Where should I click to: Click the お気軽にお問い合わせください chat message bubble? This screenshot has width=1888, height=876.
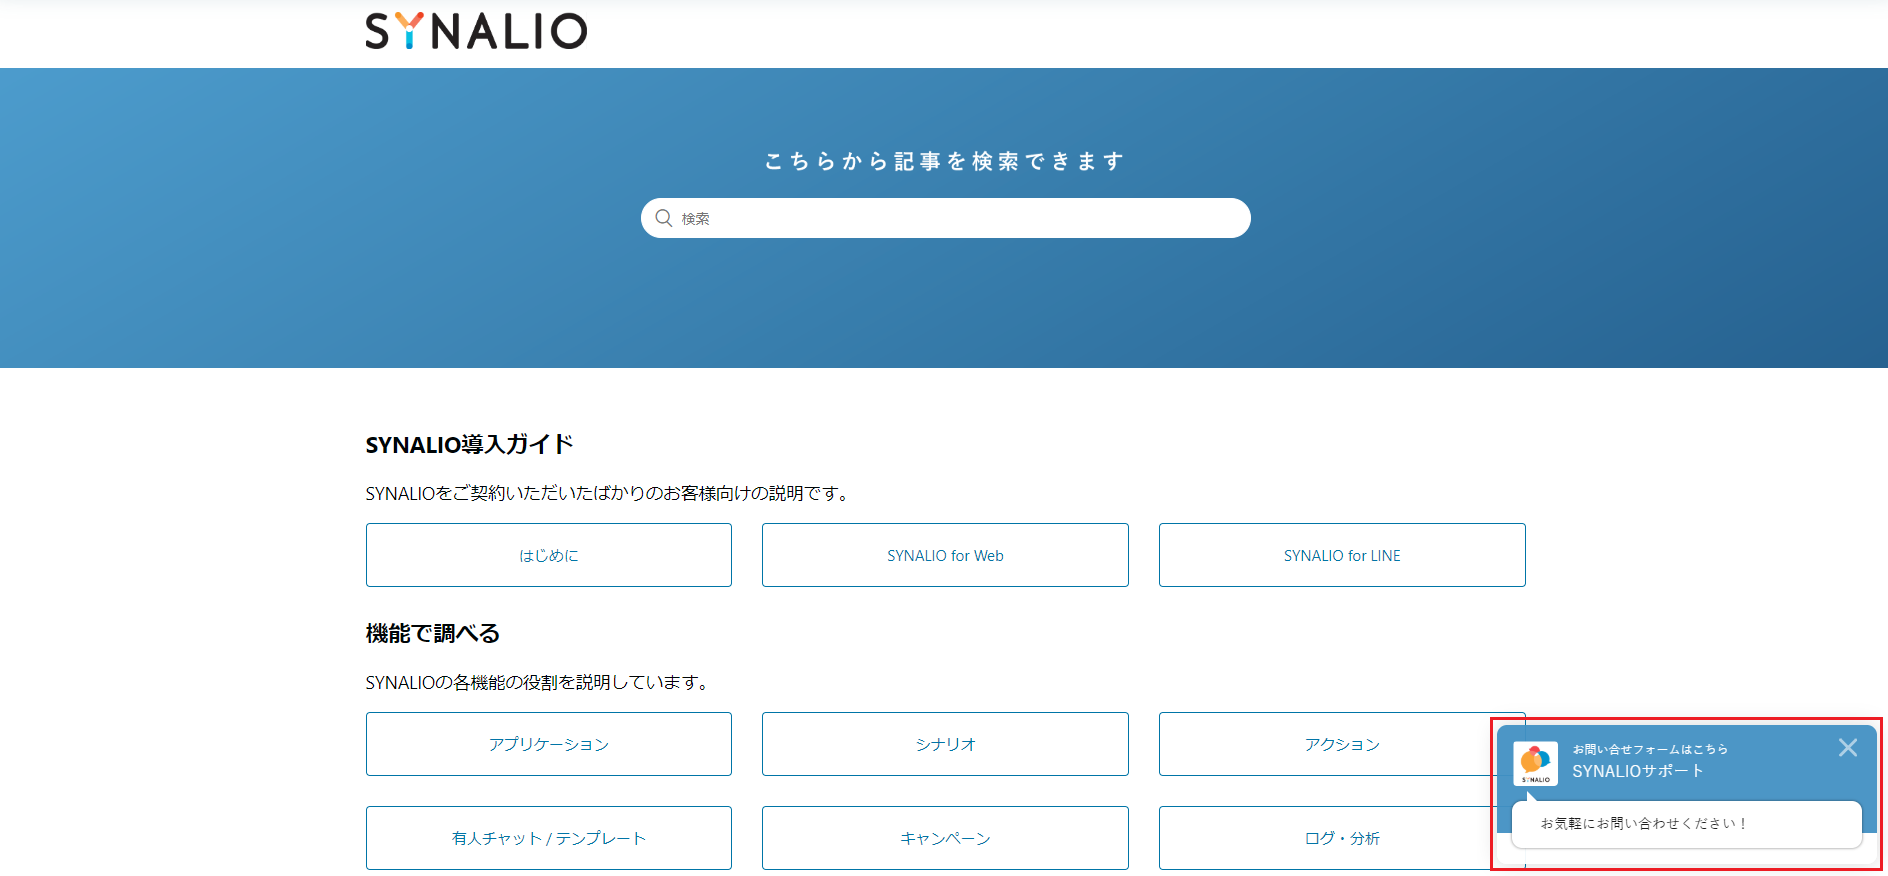pyautogui.click(x=1686, y=824)
